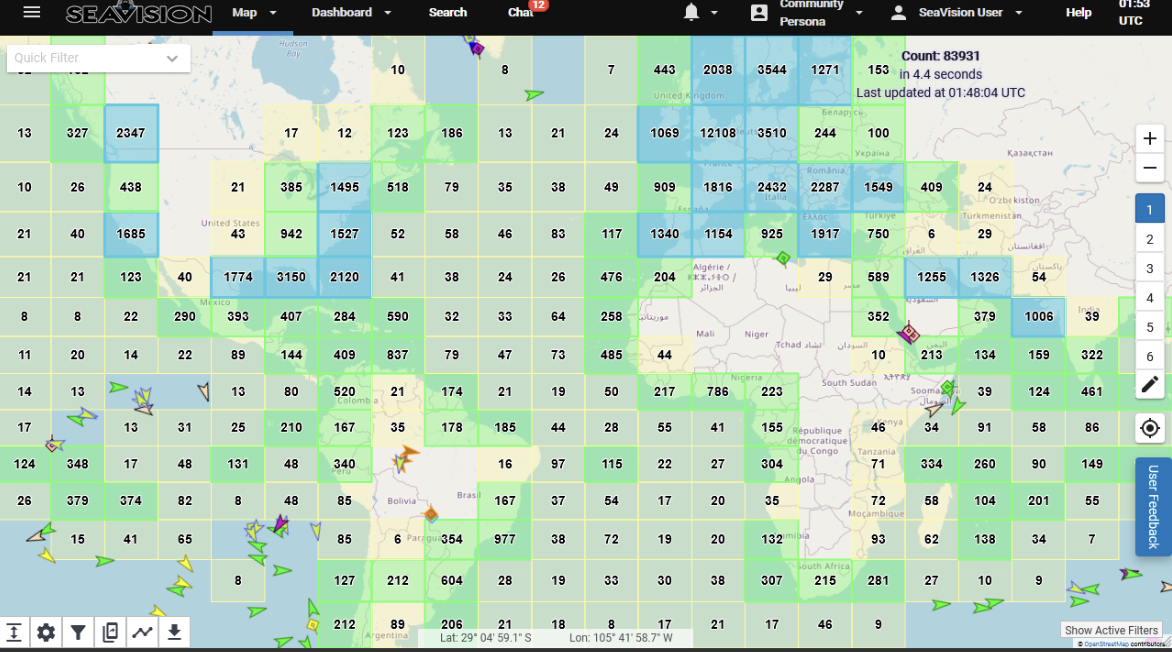Open Chat with 12 unread
The height and width of the screenshot is (652, 1172).
point(521,13)
